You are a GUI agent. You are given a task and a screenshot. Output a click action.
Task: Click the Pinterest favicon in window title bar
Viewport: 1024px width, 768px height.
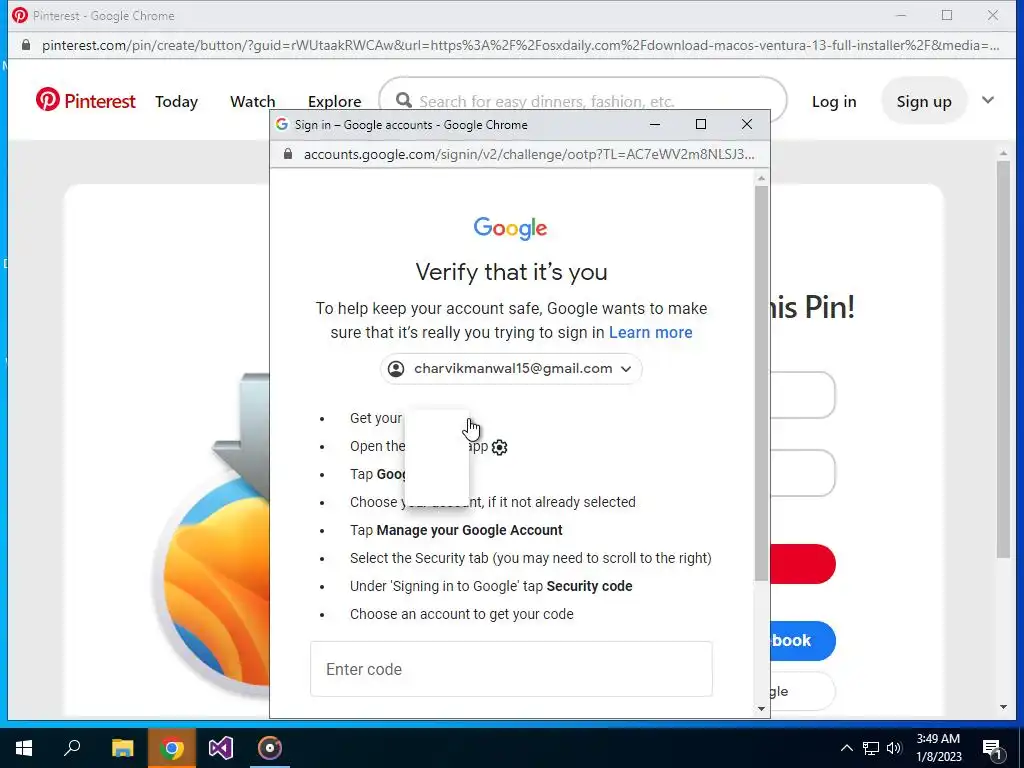coord(20,15)
